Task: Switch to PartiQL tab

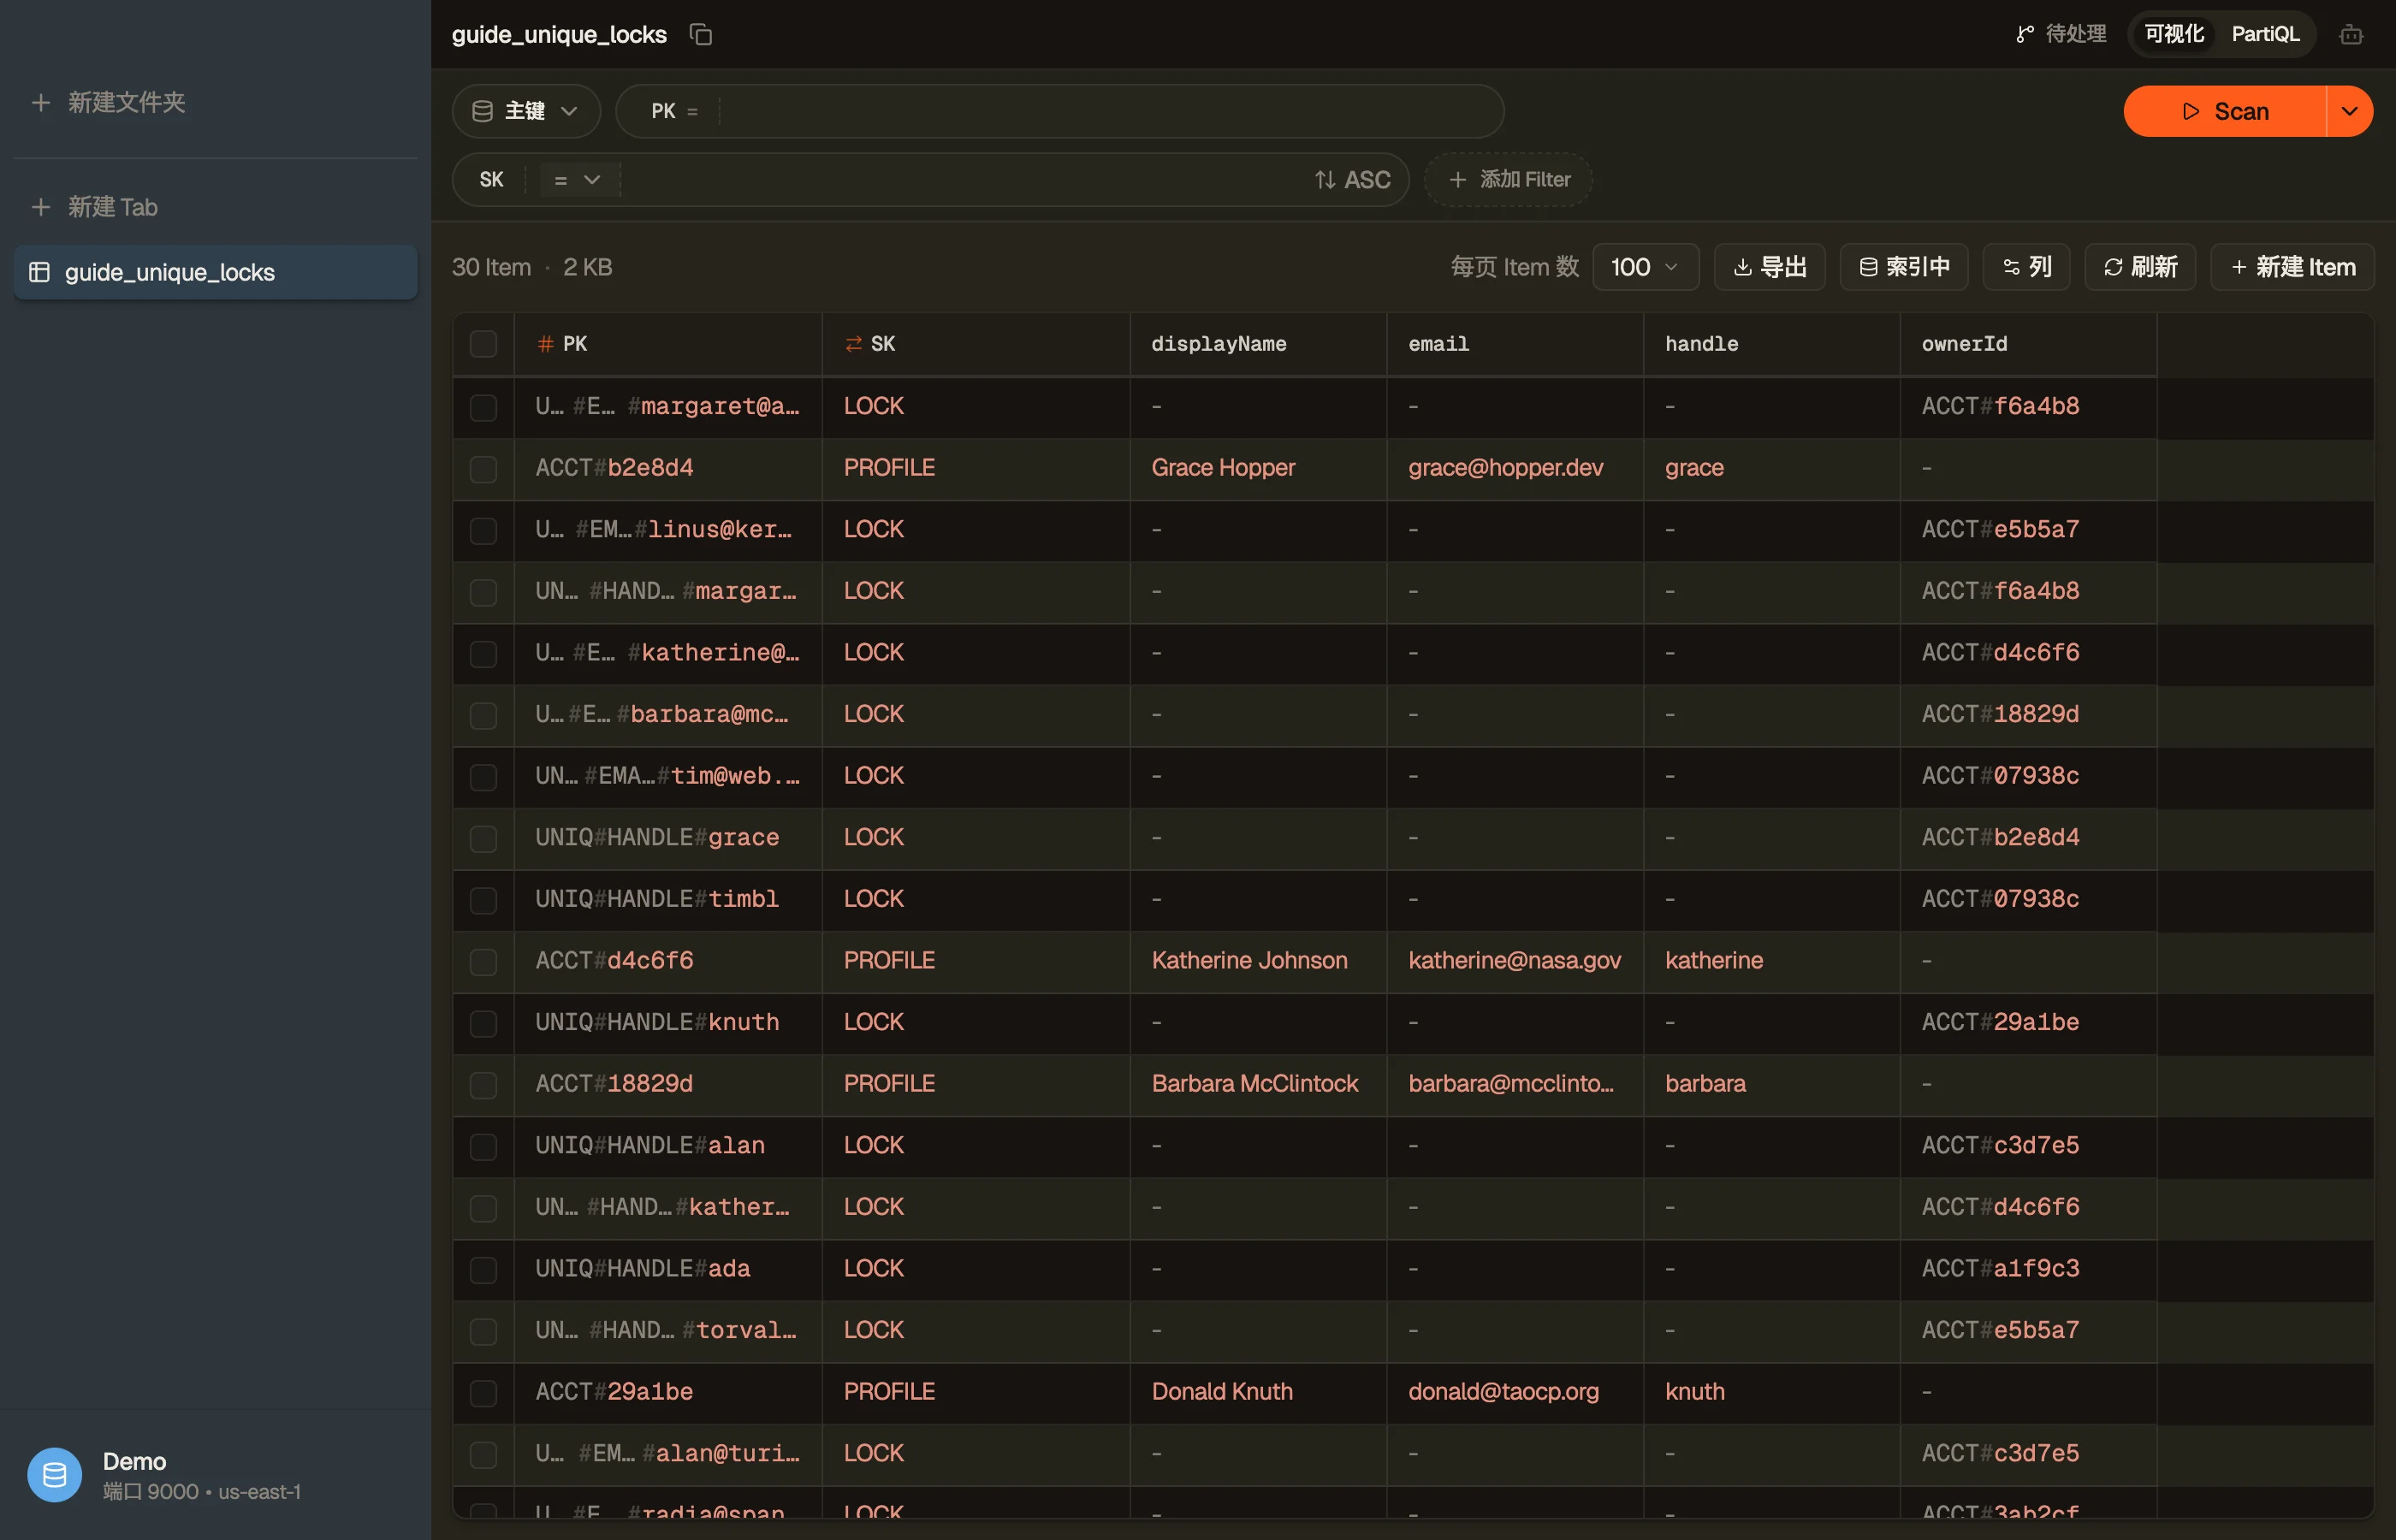Action: [2265, 34]
